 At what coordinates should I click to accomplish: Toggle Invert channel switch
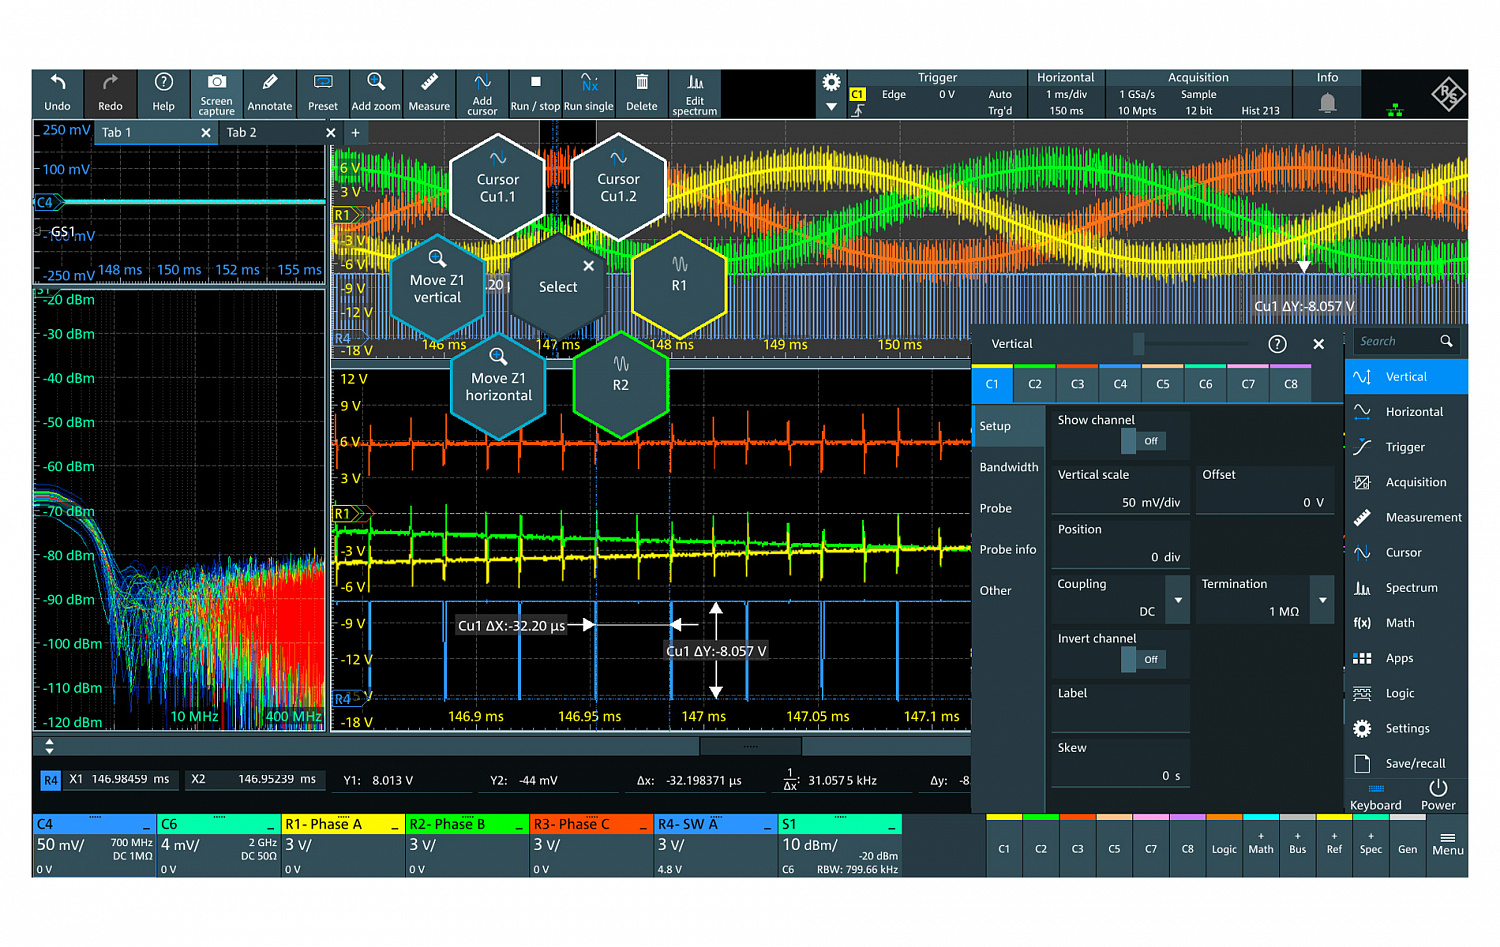[1141, 660]
